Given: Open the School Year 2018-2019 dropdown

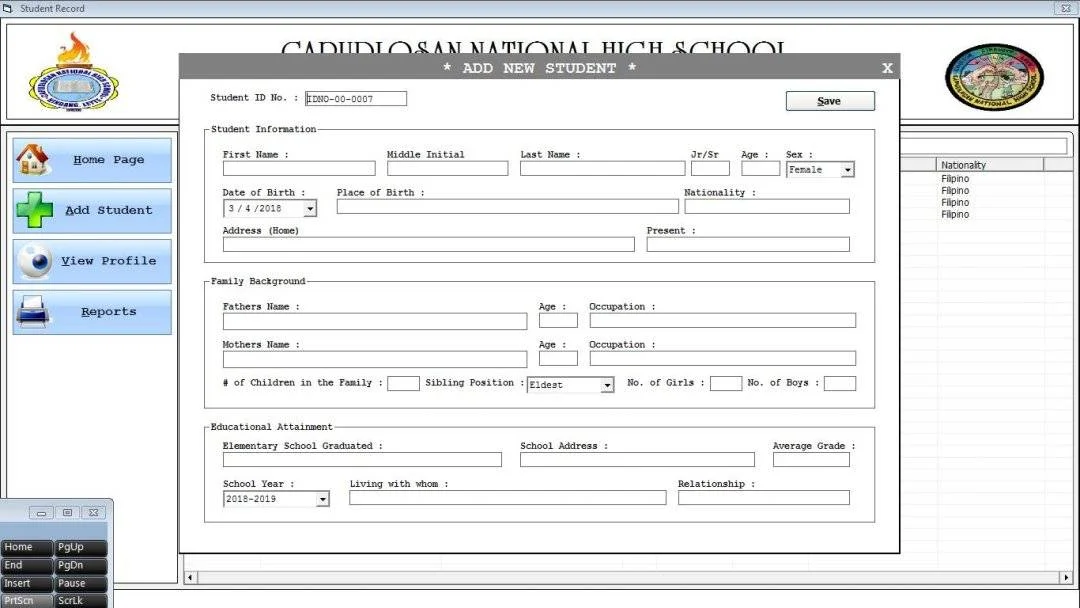Looking at the screenshot, I should pyautogui.click(x=322, y=499).
